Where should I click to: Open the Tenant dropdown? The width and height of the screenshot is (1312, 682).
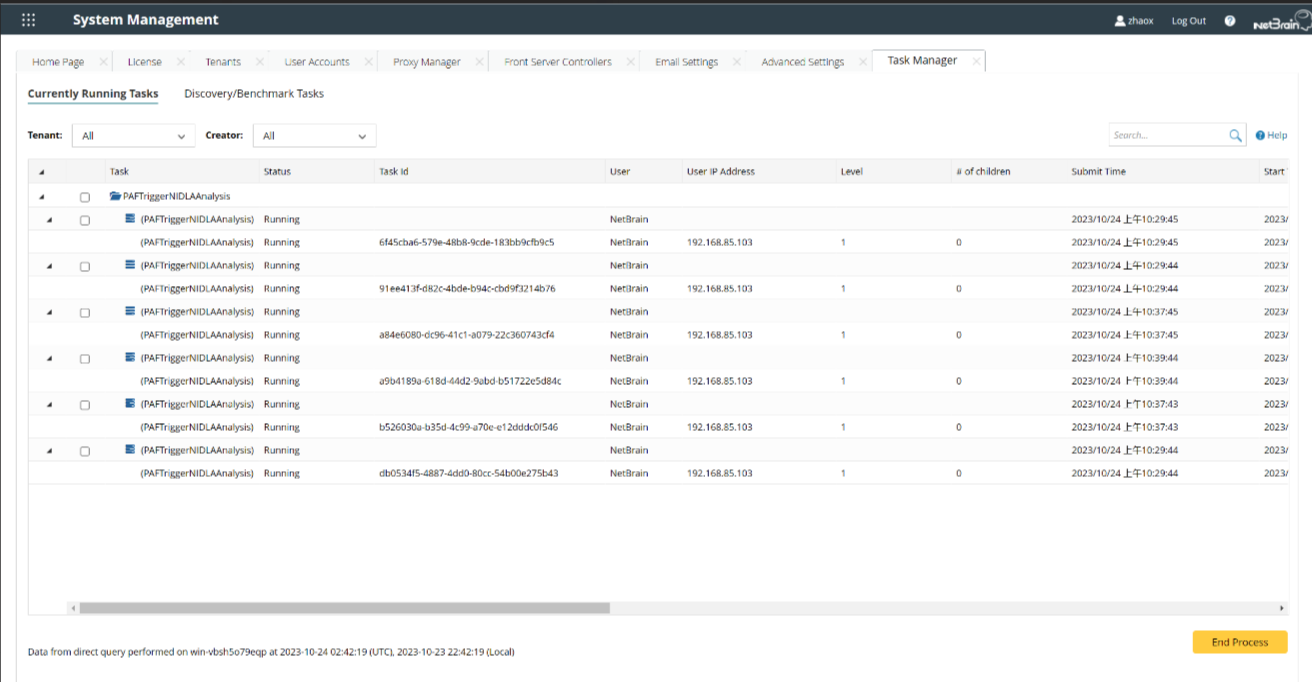pyautogui.click(x=133, y=136)
